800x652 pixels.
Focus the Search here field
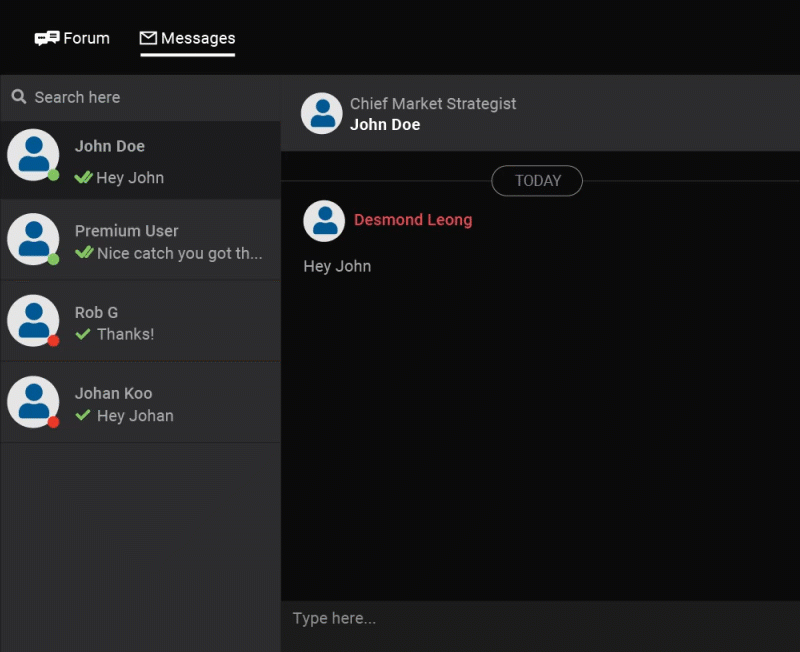(x=140, y=97)
